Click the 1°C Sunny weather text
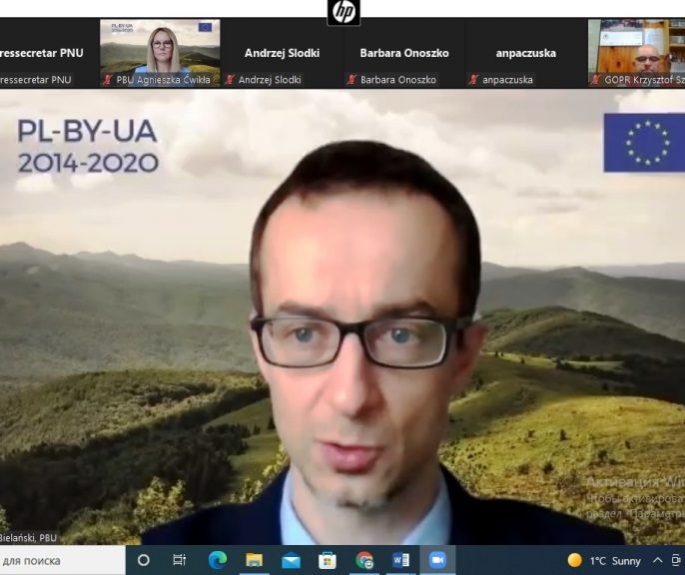Screen dimensions: 685x575 coord(614,560)
